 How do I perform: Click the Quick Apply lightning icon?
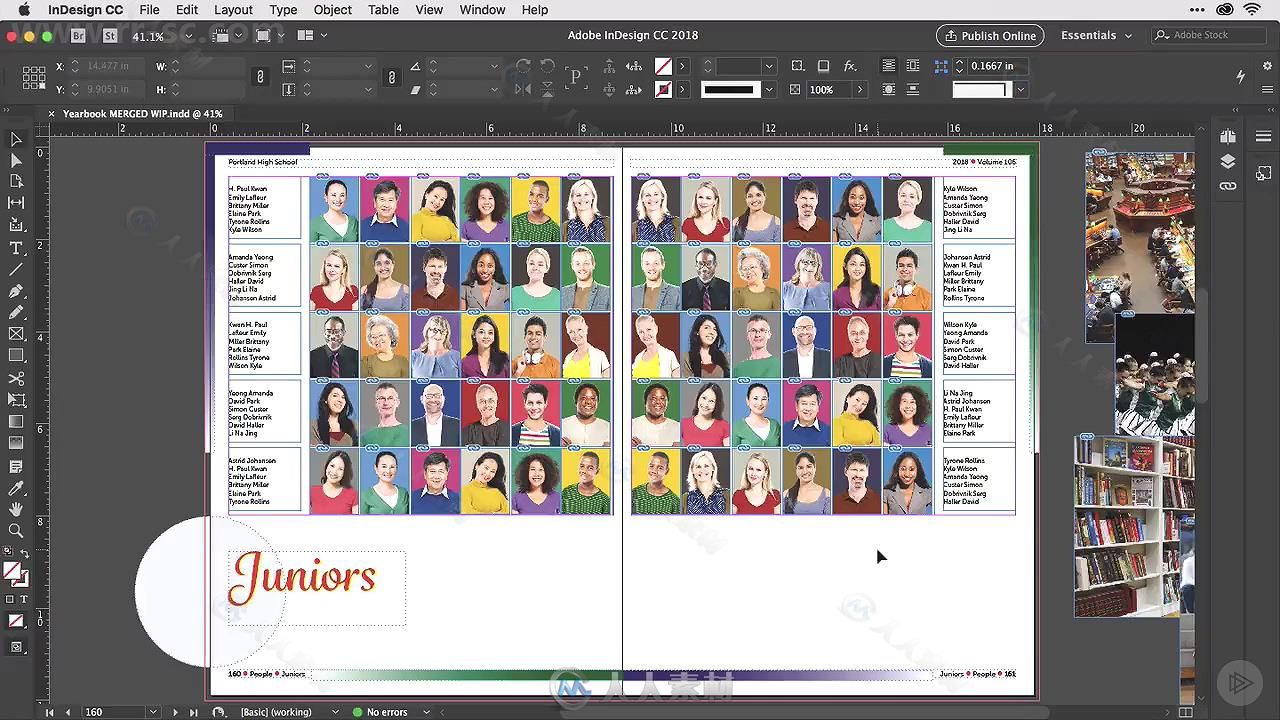point(1241,76)
